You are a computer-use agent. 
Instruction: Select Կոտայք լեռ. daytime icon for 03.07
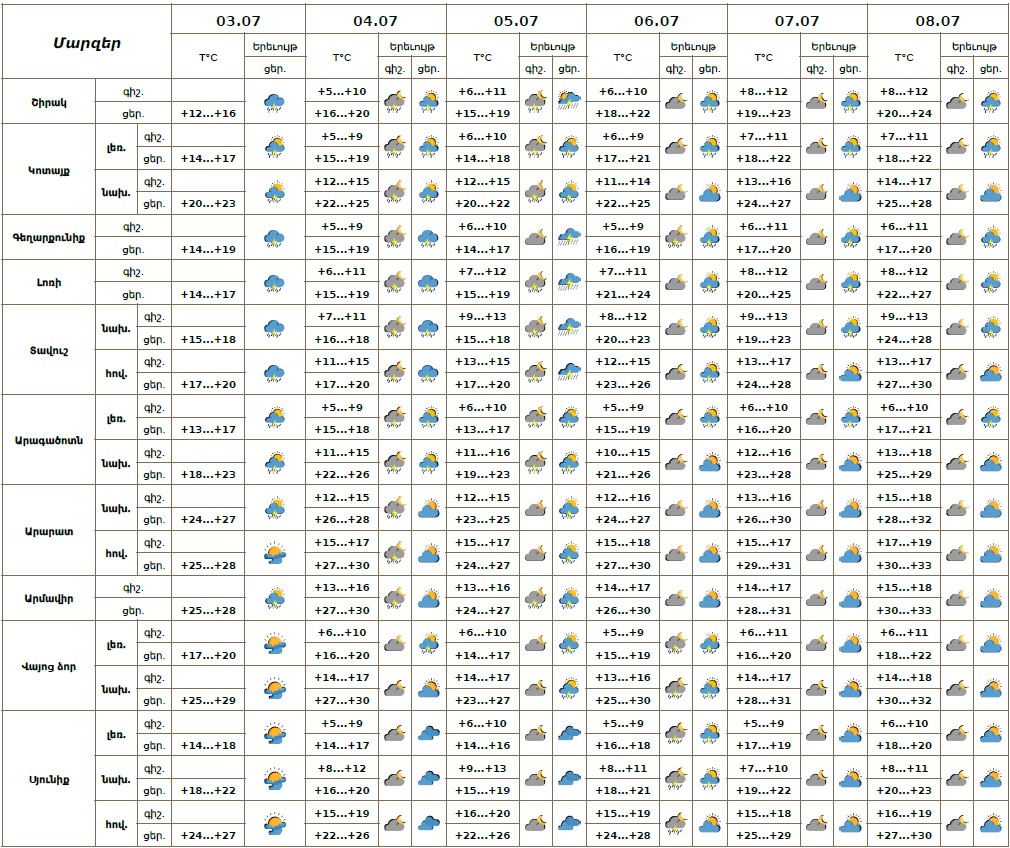tap(275, 147)
